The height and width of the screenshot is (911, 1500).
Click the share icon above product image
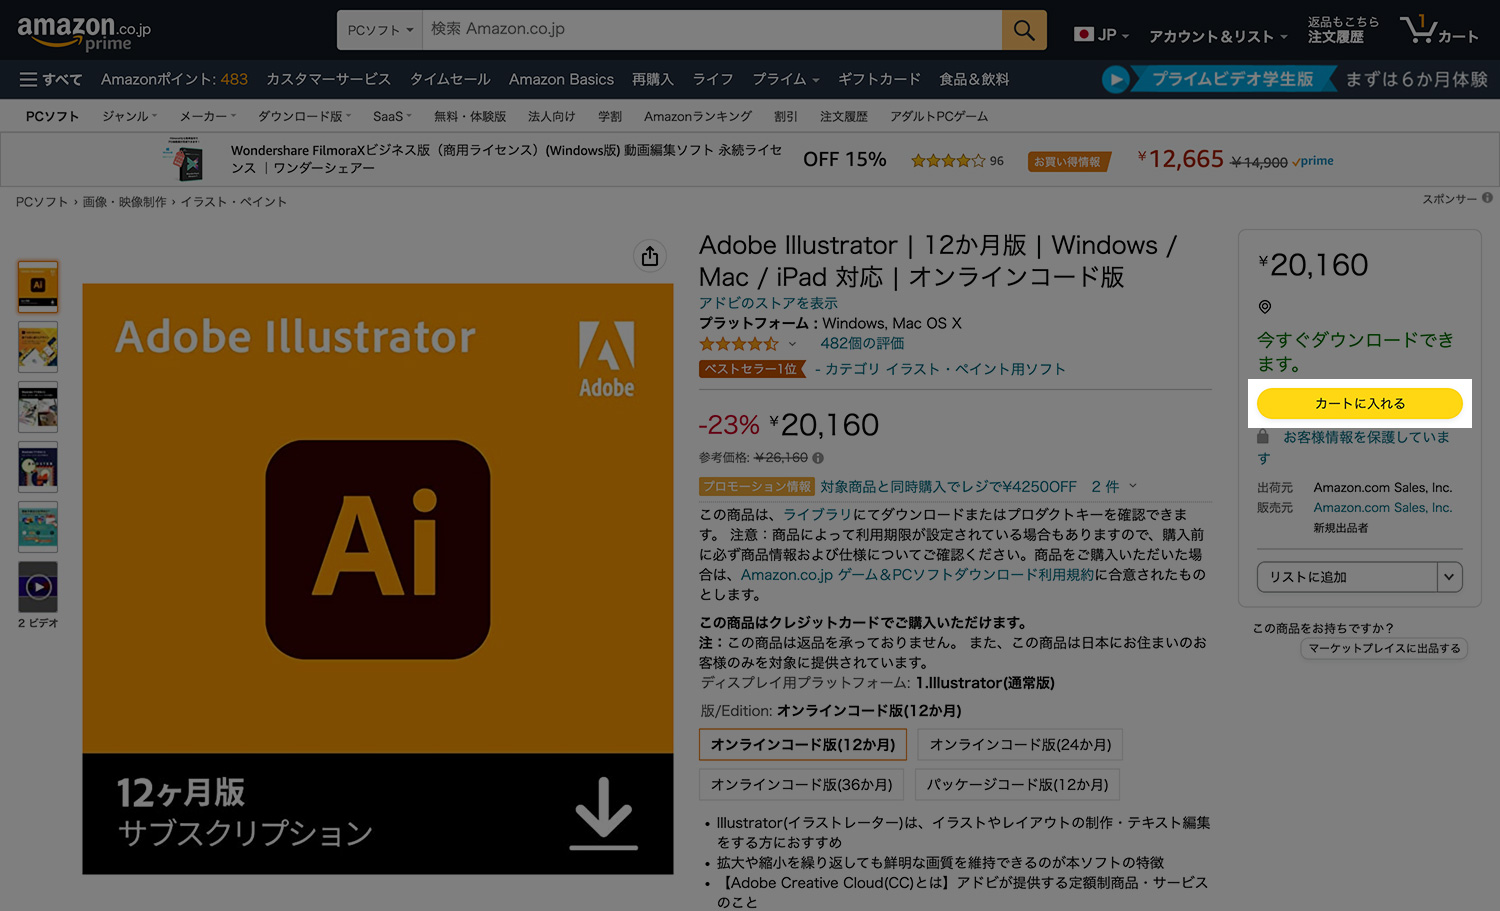tap(650, 256)
